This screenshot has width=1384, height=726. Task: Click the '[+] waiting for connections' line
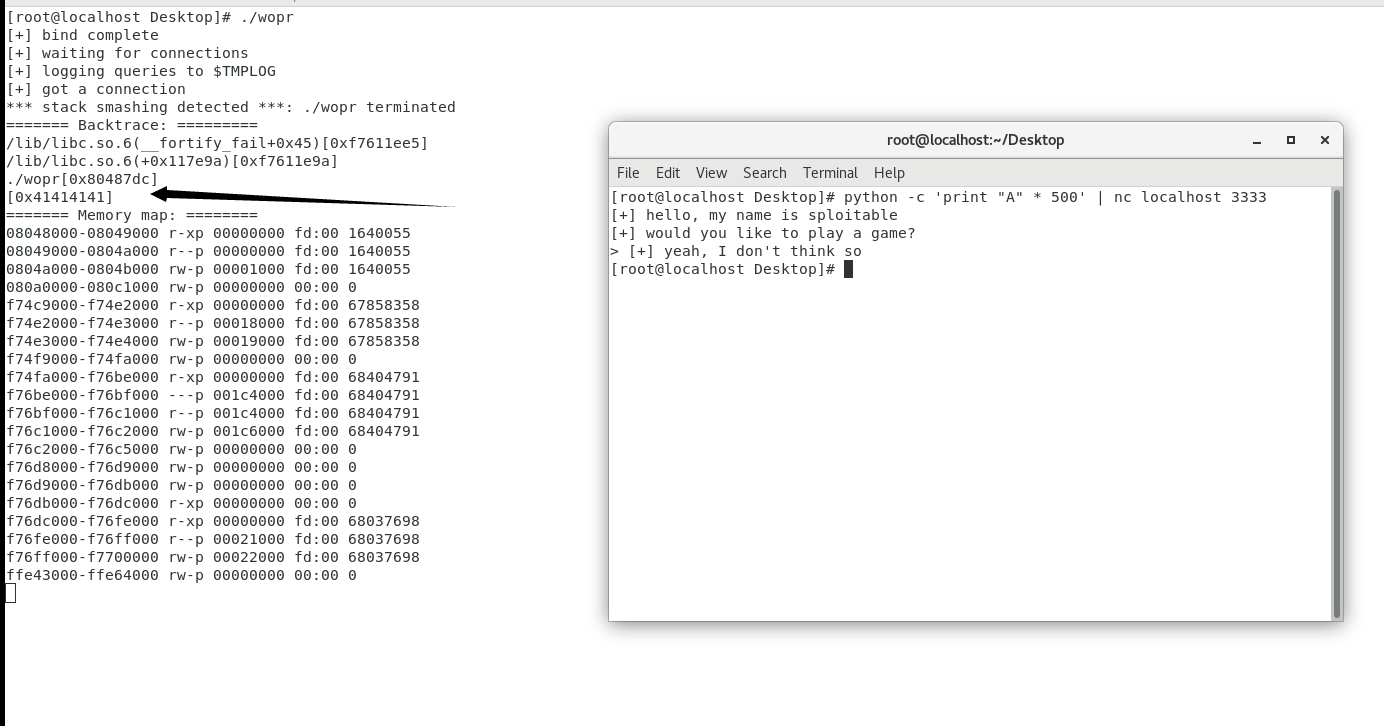click(x=127, y=53)
